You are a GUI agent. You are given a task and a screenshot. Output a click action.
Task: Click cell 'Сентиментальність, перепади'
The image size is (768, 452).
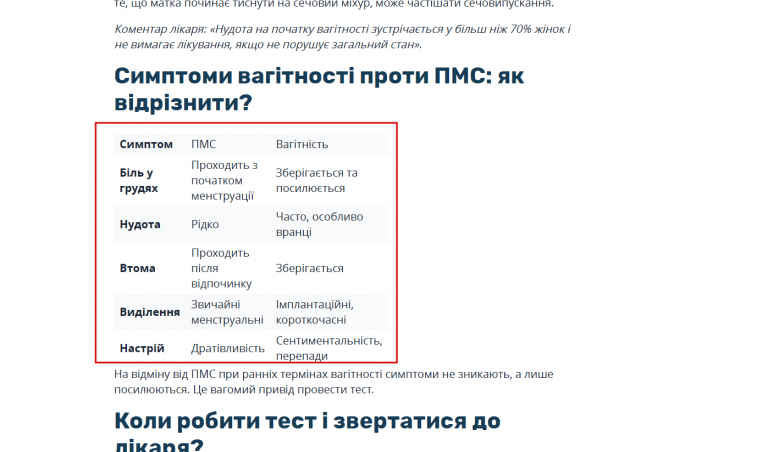click(x=329, y=348)
